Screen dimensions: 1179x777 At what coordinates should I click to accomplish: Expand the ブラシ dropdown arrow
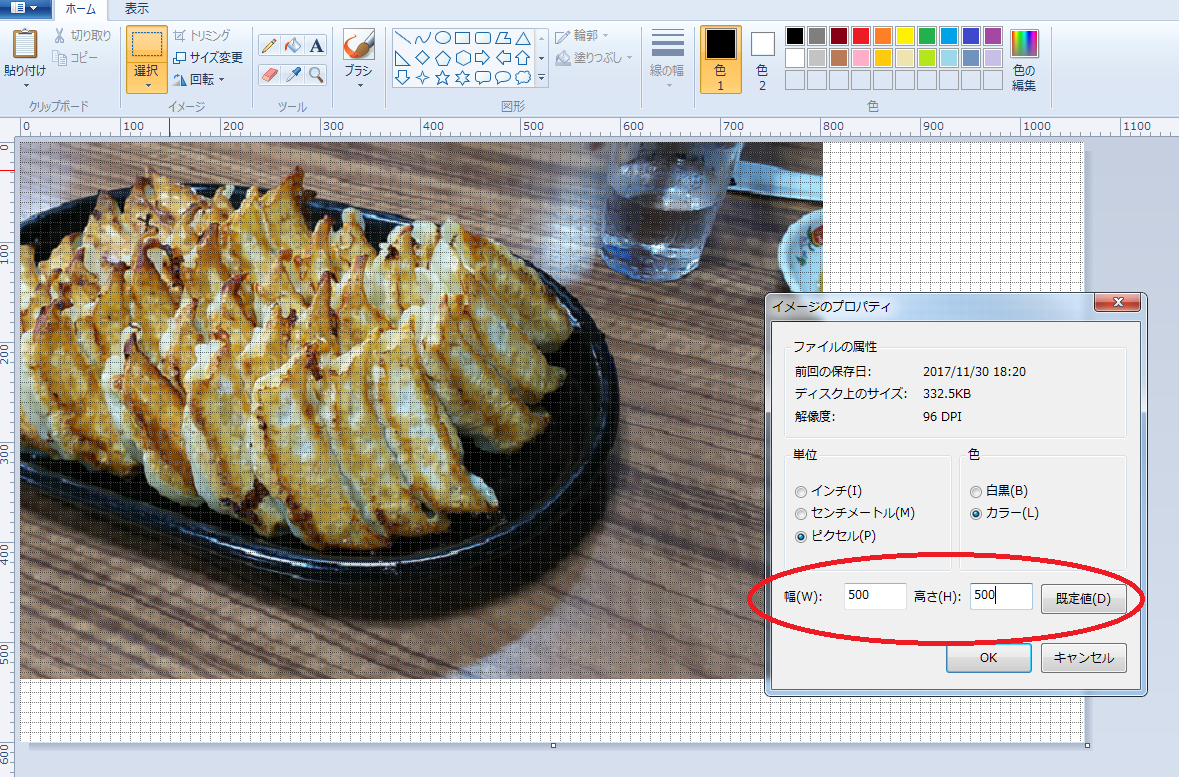(359, 85)
